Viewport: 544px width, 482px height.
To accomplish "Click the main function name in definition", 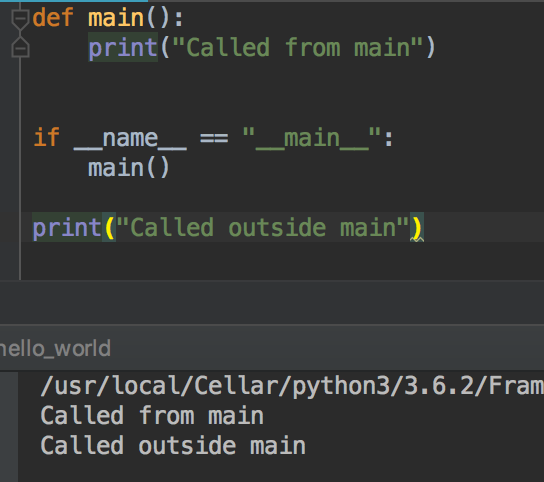I will pyautogui.click(x=116, y=18).
